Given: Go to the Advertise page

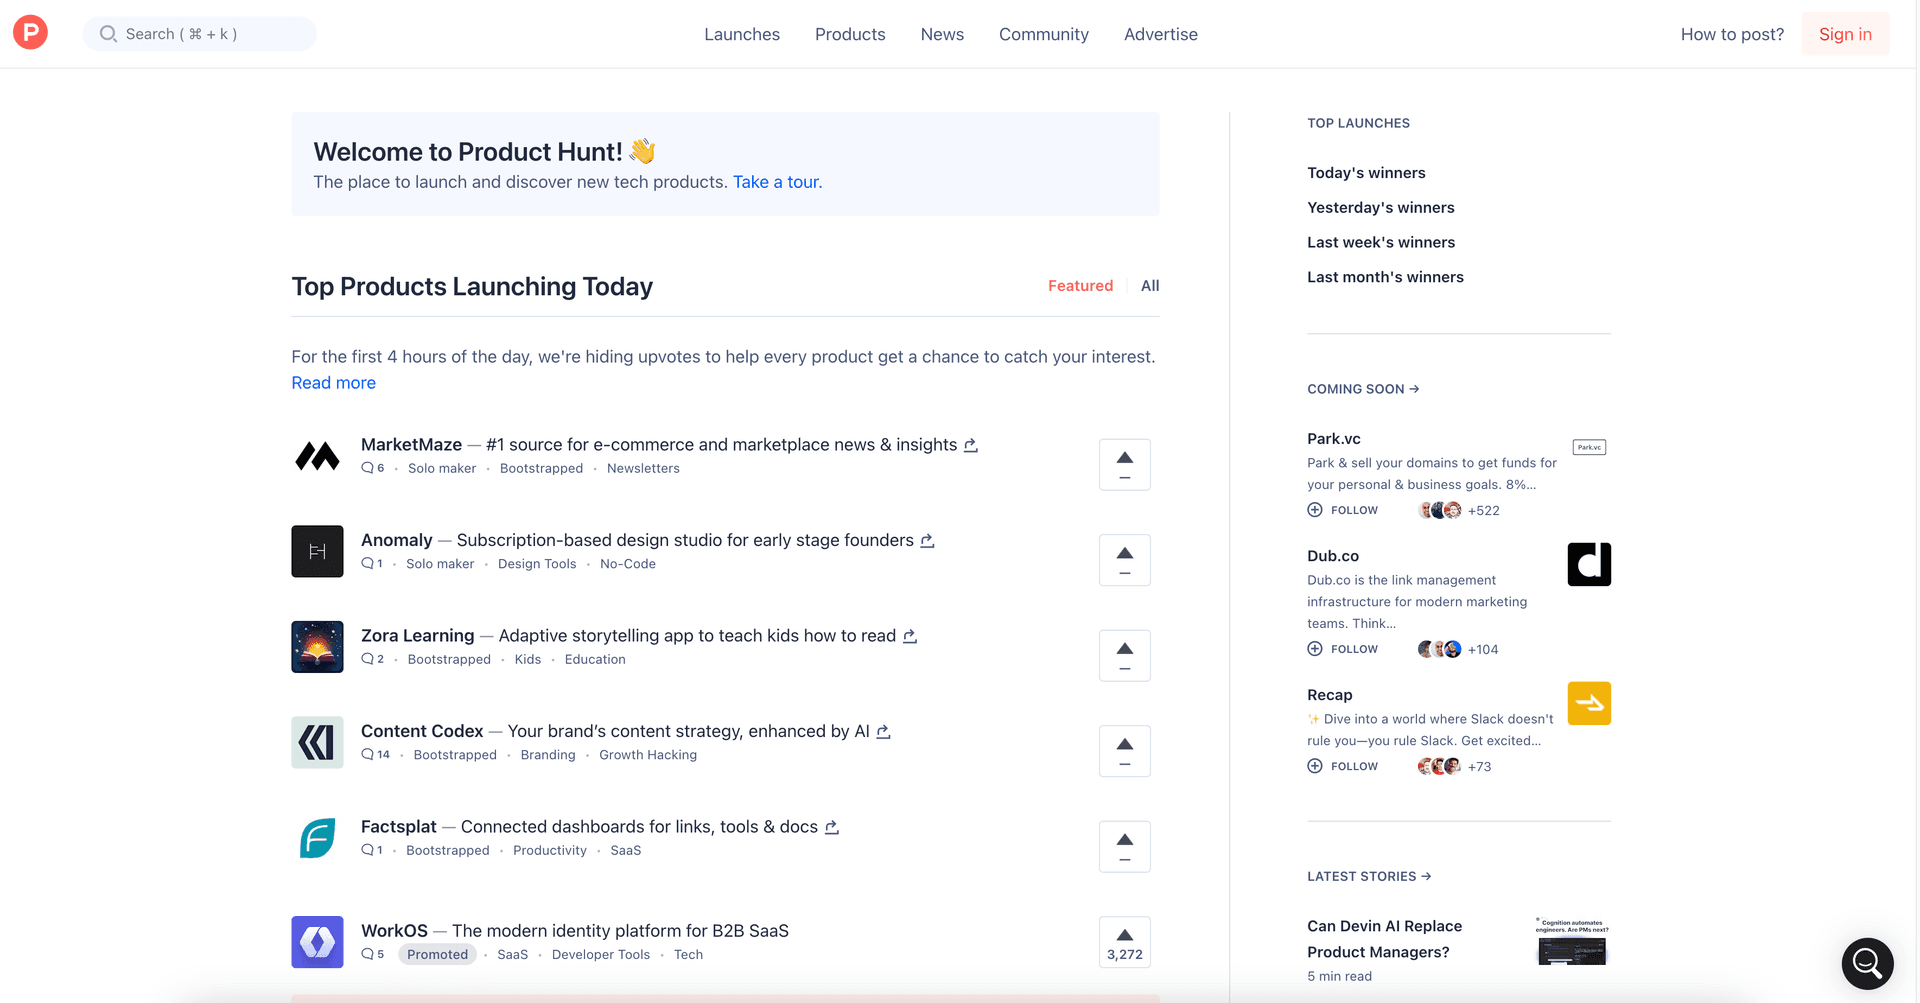Looking at the screenshot, I should click(x=1161, y=34).
